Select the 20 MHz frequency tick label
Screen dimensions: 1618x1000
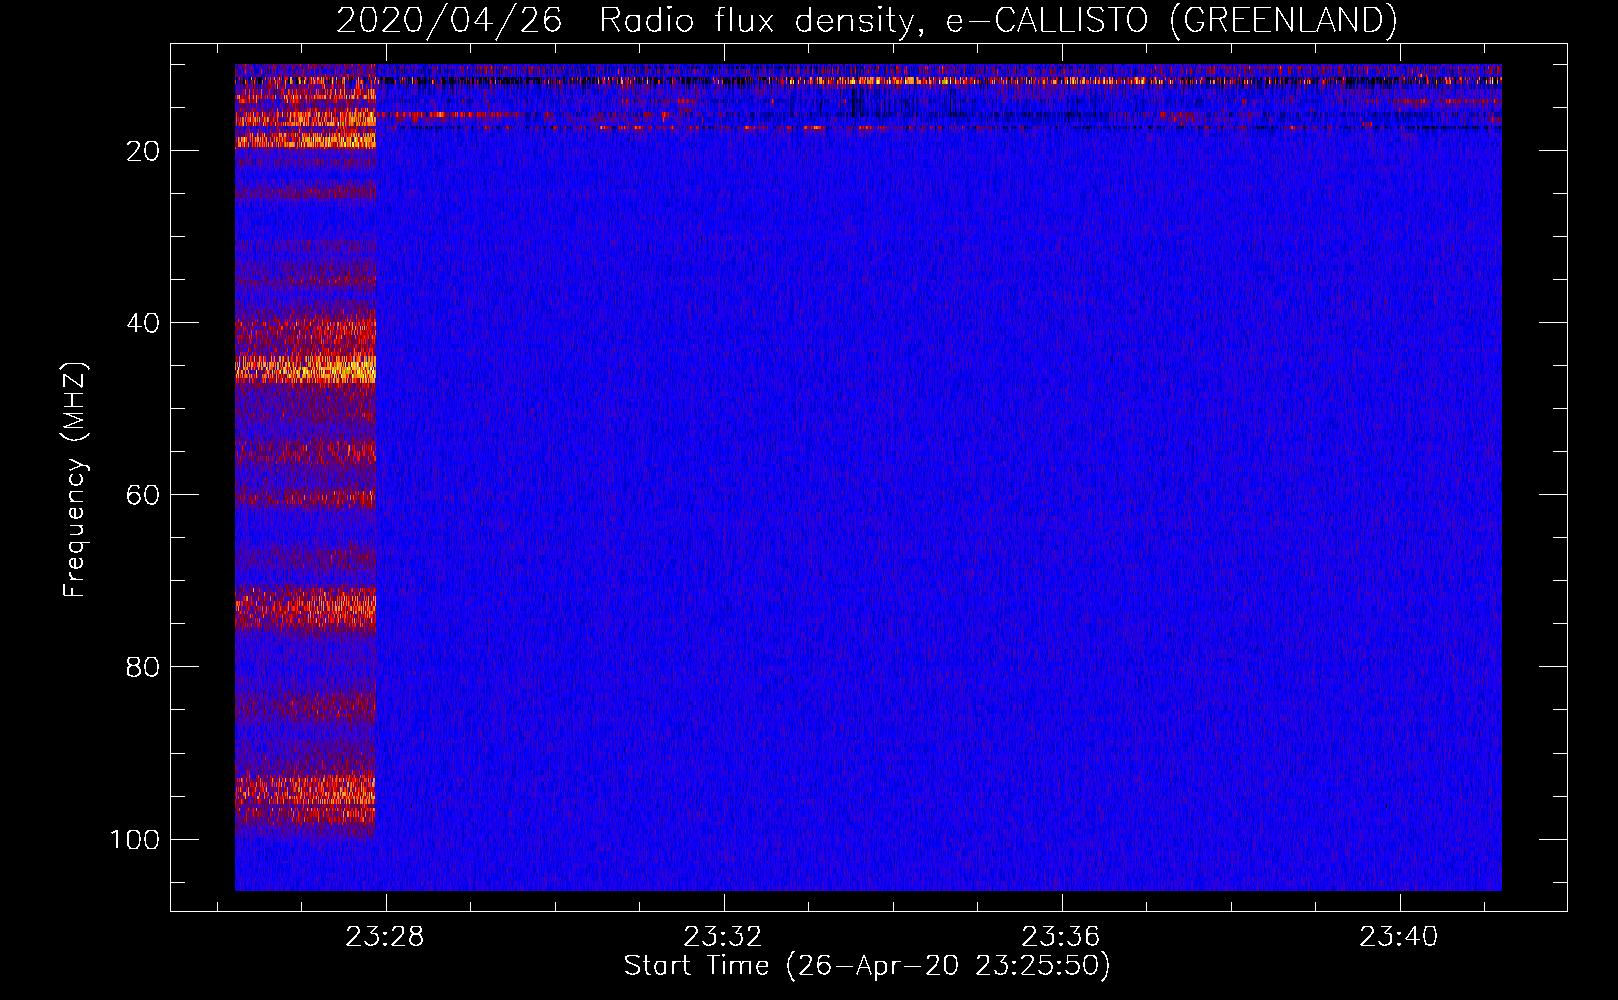(143, 151)
